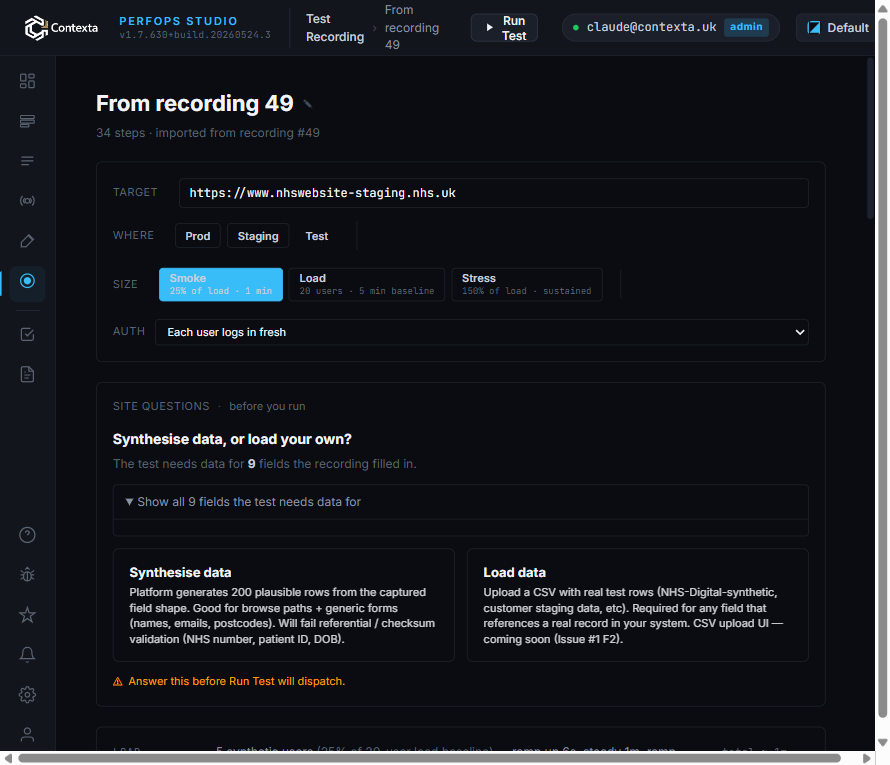Choose the Smoke size option
Image resolution: width=890 pixels, height=765 pixels.
(x=221, y=284)
